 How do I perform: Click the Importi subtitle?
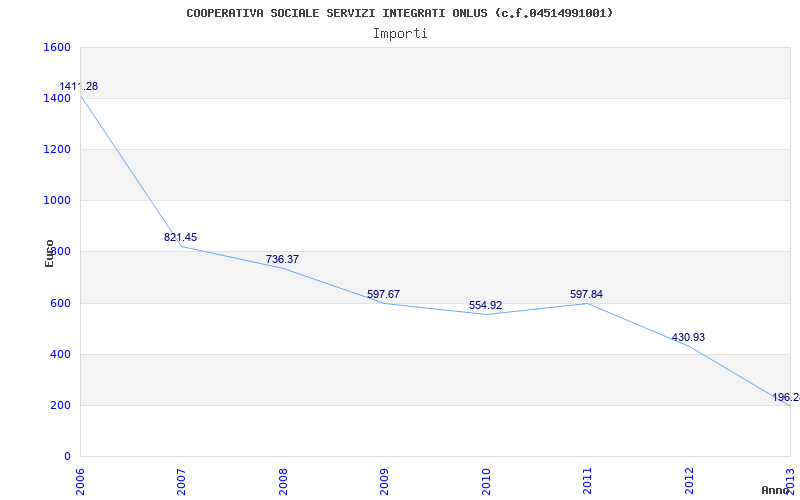(400, 34)
